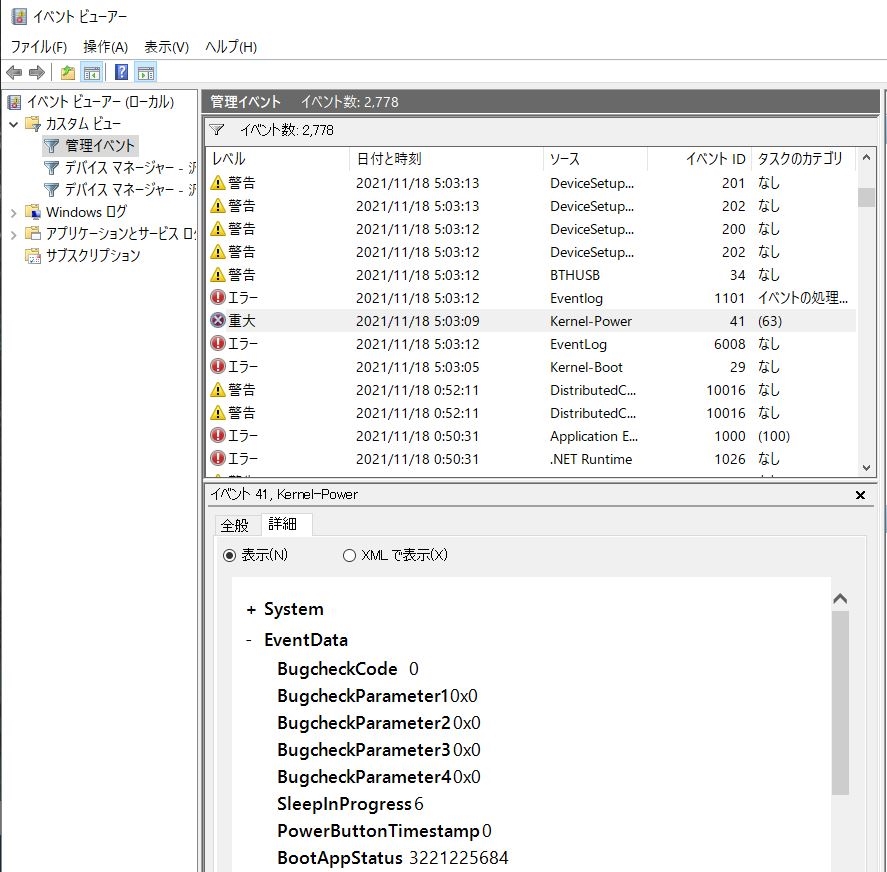Click warning icon on DeviceSetup event 201 row
887x872 pixels.
pyautogui.click(x=218, y=183)
